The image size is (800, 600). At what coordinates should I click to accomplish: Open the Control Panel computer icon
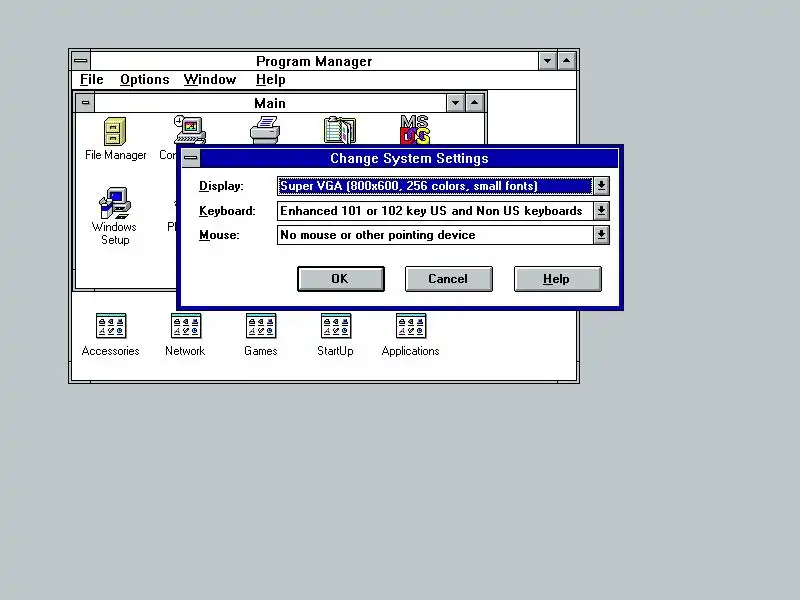190,130
